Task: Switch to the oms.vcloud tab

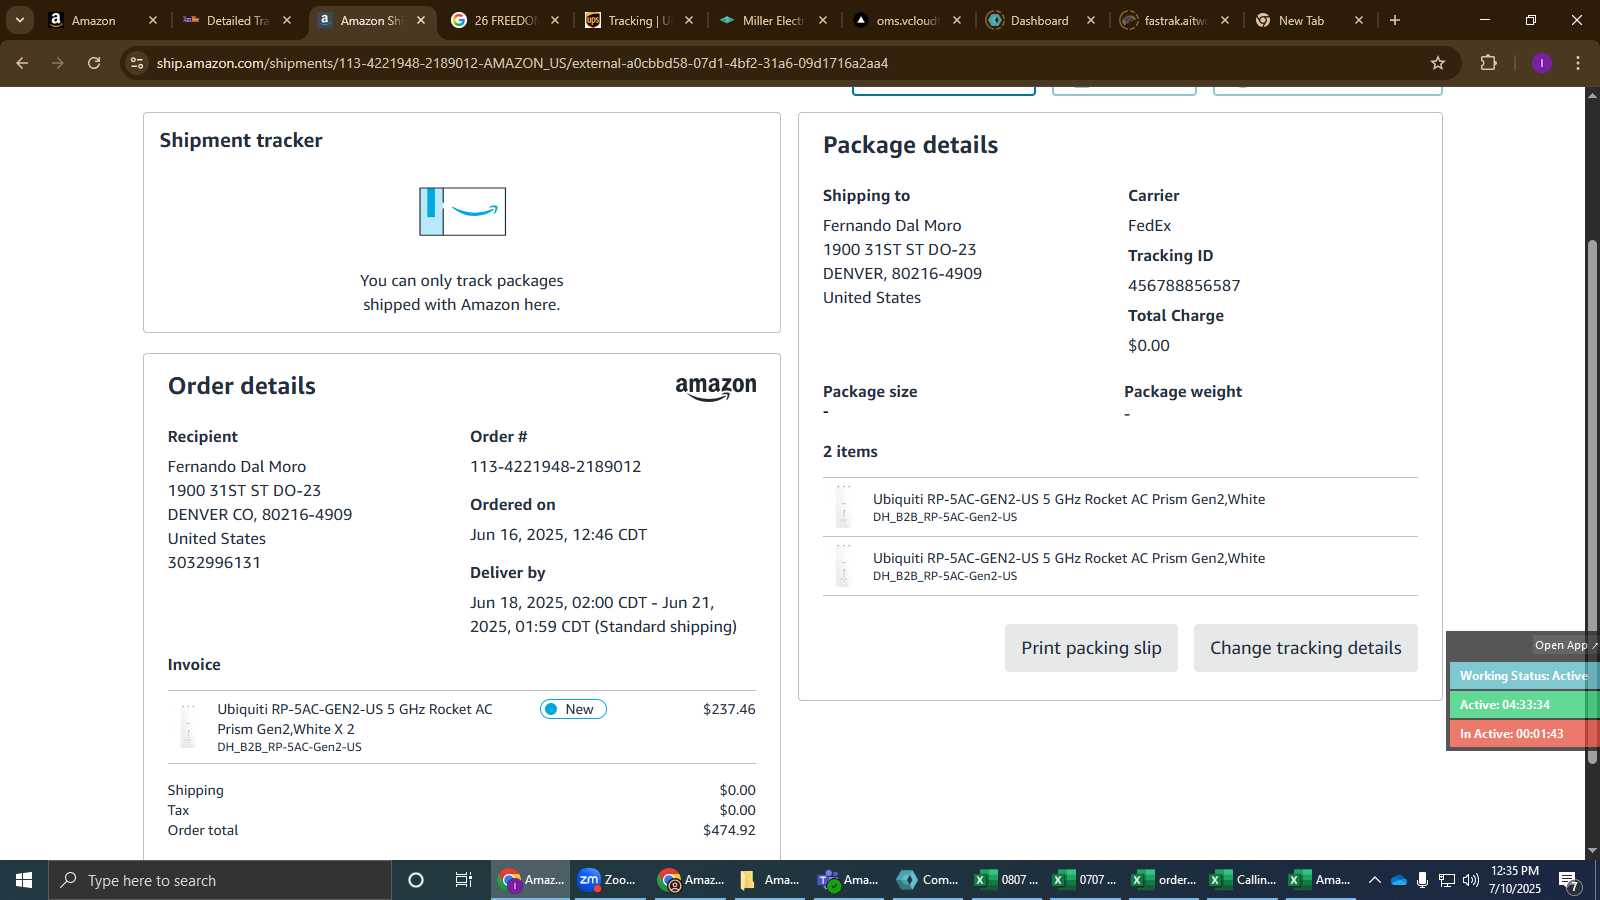Action: point(907,20)
